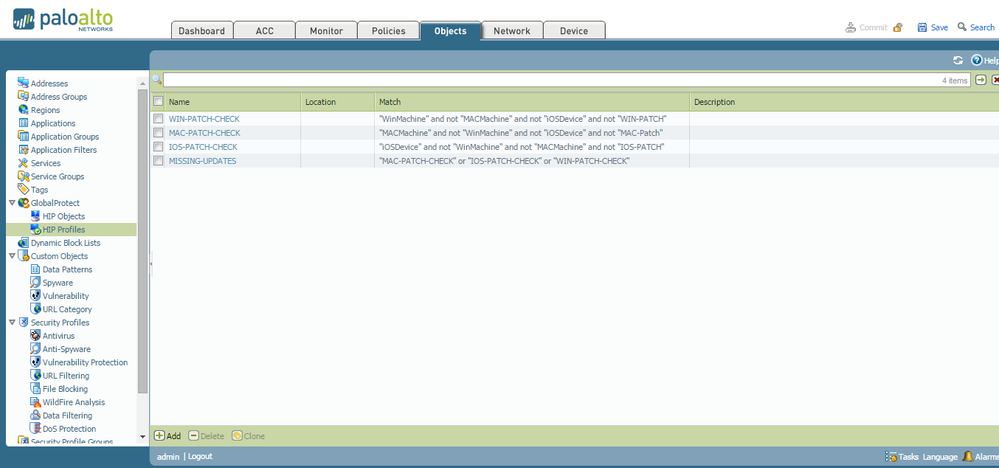The width and height of the screenshot is (999, 468).
Task: Collapse the Security Profiles tree node
Action: pyautogui.click(x=12, y=323)
